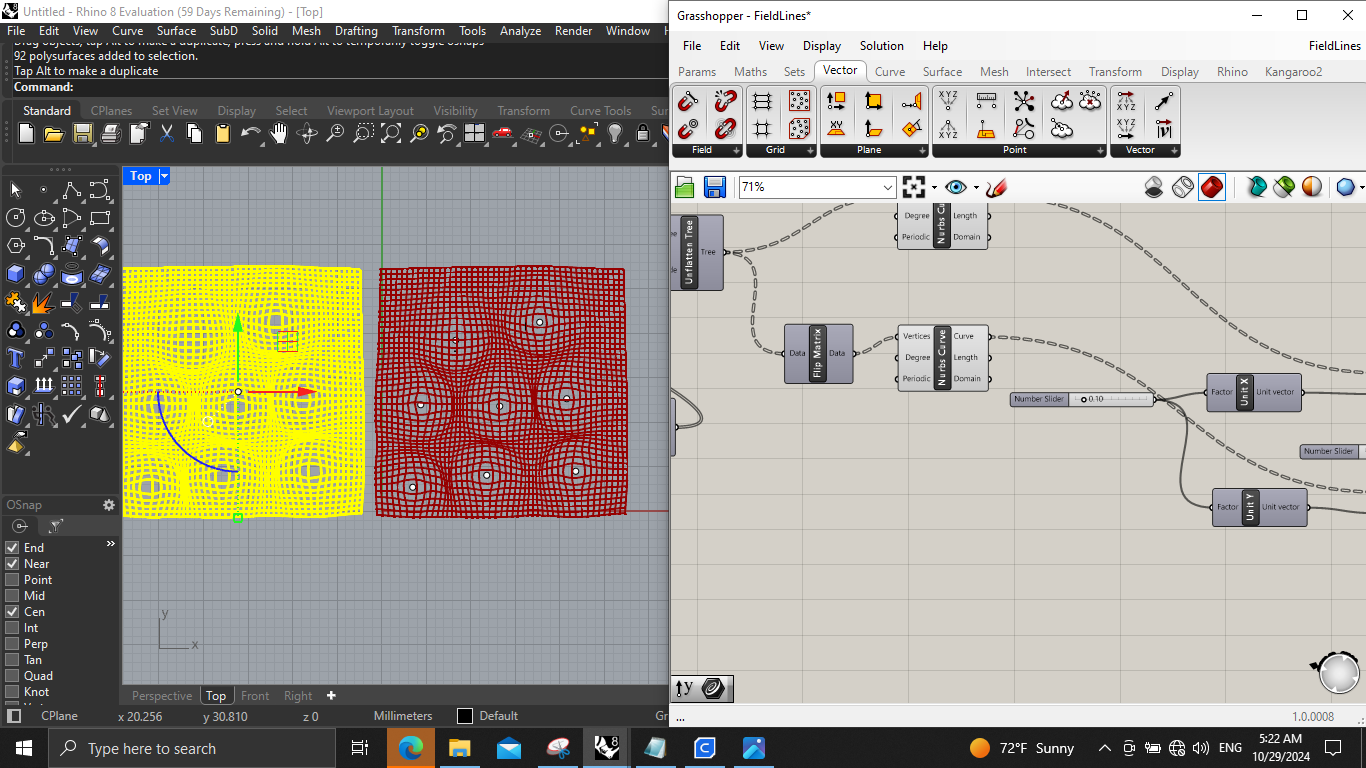Open the Grasshopper Solution menu
Viewport: 1366px width, 768px height.
pos(881,46)
